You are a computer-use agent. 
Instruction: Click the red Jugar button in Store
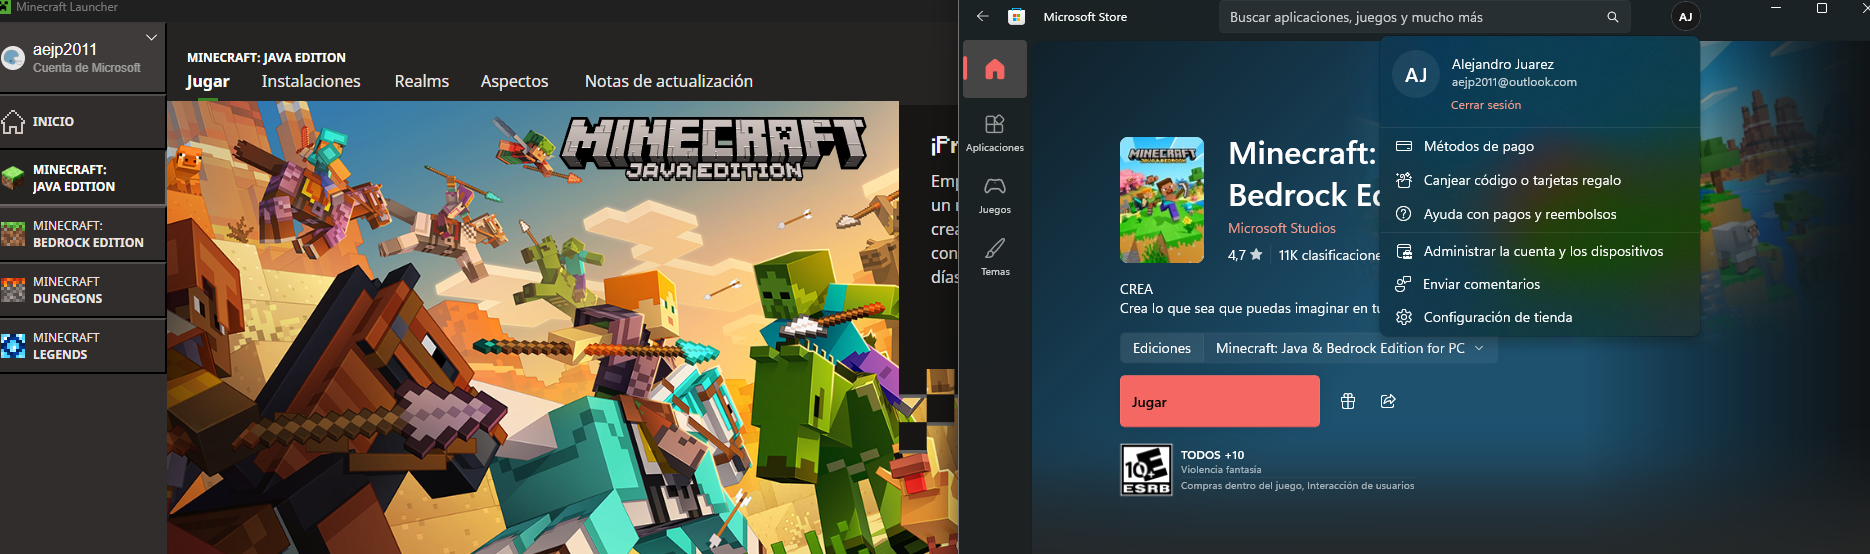click(x=1220, y=401)
